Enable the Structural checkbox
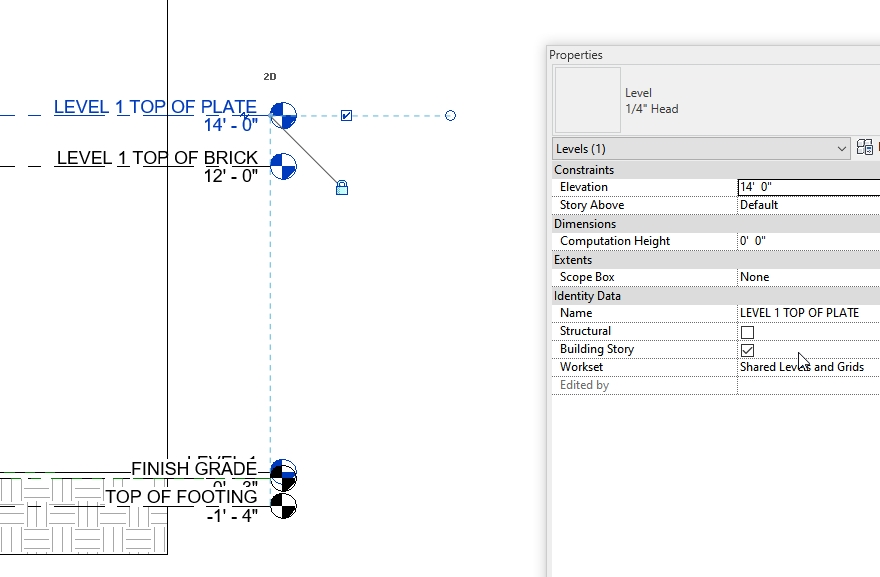 748,332
